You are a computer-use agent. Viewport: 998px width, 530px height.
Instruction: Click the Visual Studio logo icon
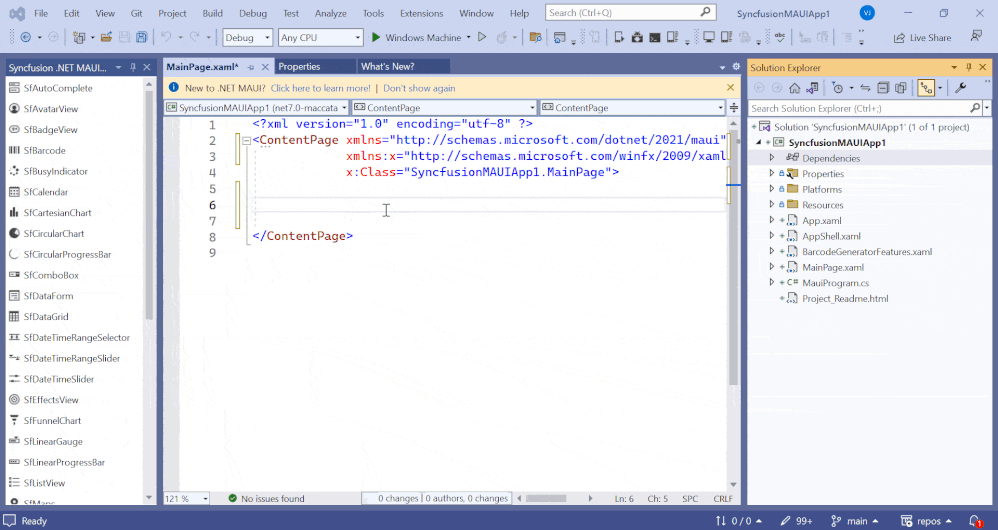17,13
